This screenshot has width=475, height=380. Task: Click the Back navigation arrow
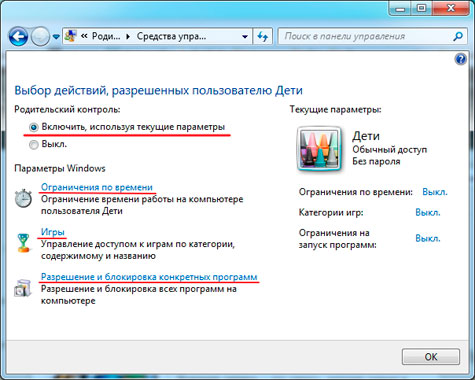[18, 37]
